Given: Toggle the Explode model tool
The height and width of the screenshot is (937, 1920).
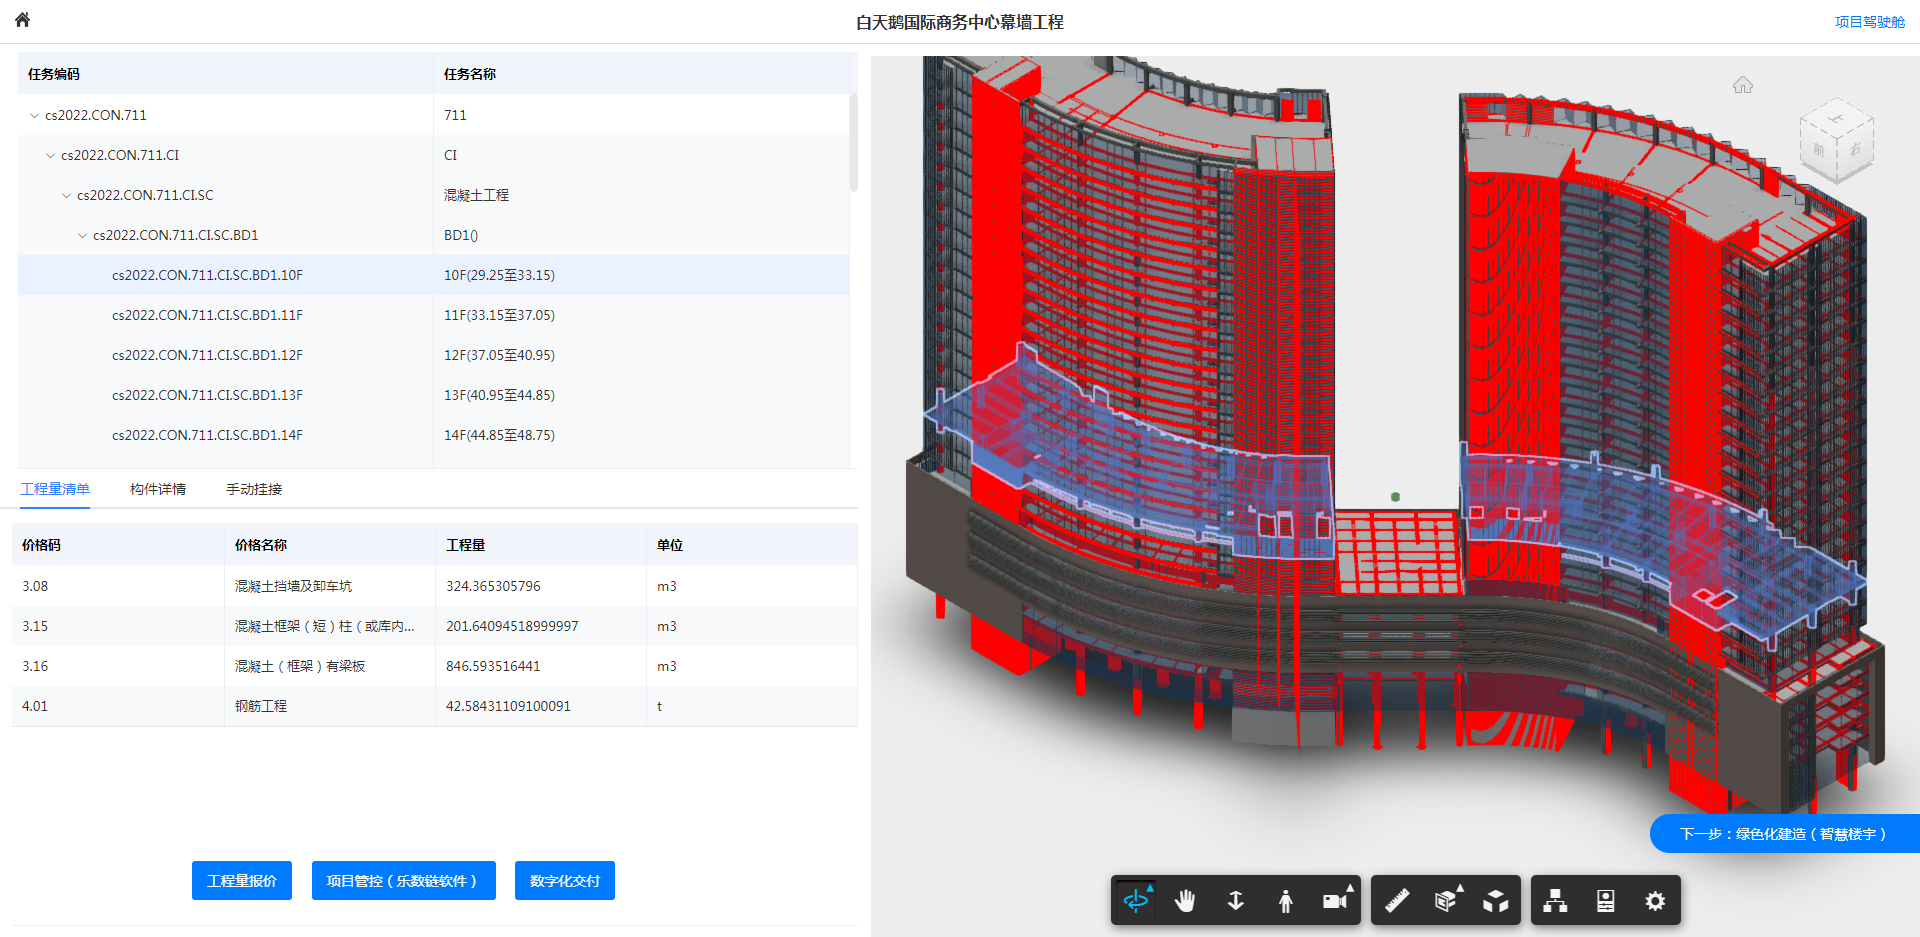Looking at the screenshot, I should tap(1496, 901).
